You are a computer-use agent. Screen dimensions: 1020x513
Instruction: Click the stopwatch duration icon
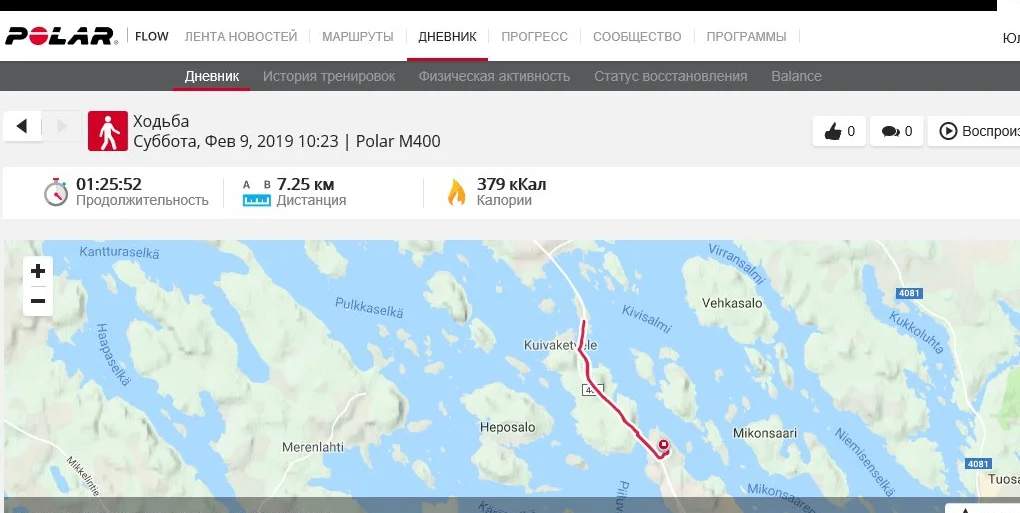pos(56,192)
